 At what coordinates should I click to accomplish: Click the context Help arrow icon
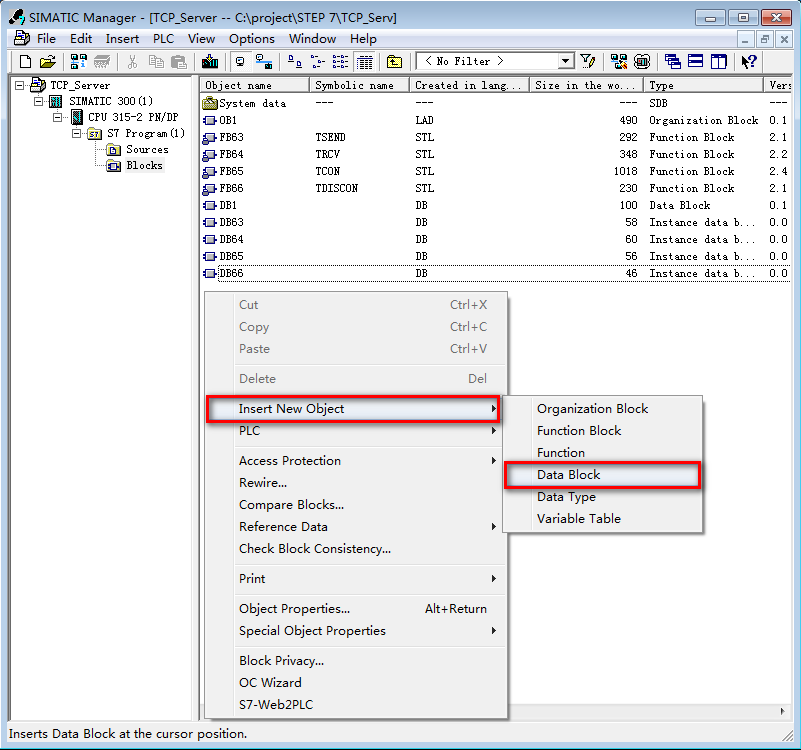749,62
